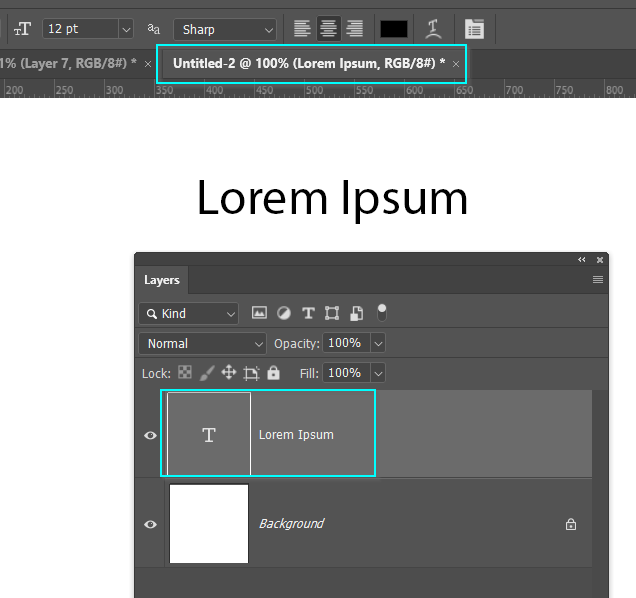Image resolution: width=636 pixels, height=598 pixels.
Task: Prevent auto-nesting artboard lock icon
Action: click(x=251, y=373)
